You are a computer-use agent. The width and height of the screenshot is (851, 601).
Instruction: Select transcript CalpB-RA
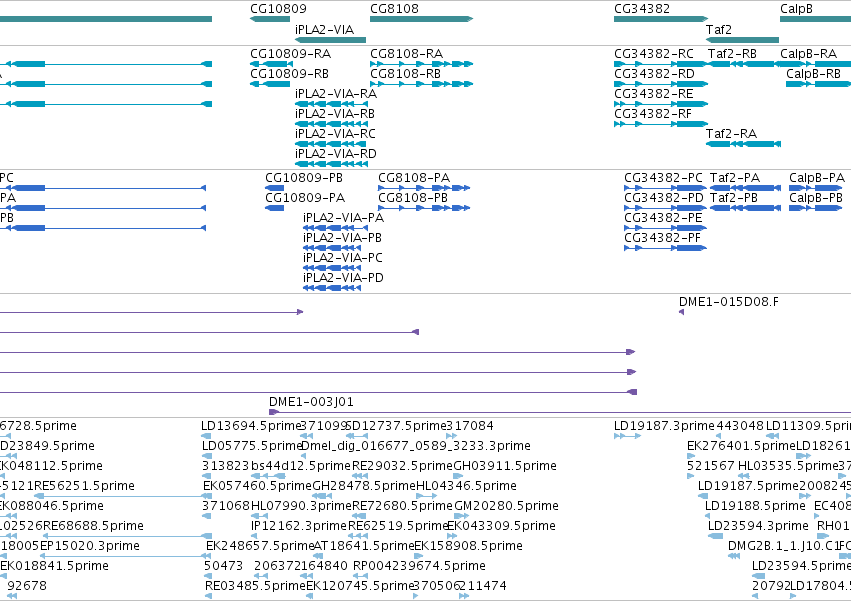[809, 54]
